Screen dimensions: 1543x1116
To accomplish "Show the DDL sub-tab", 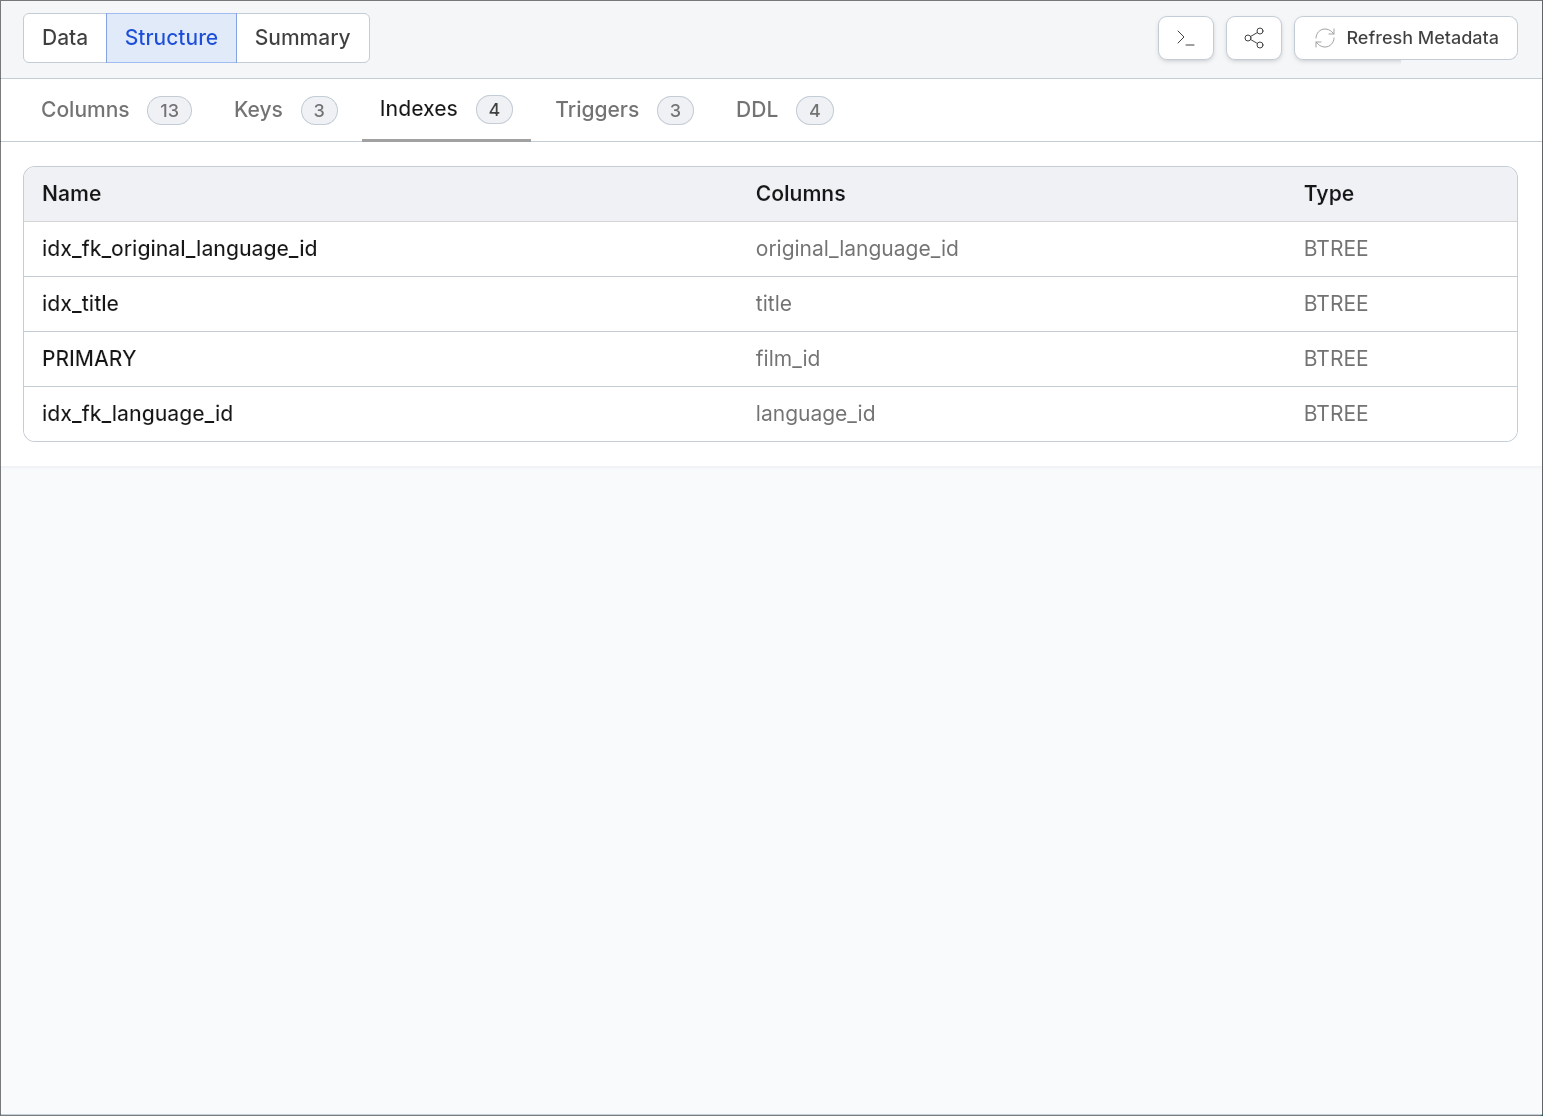I will point(784,110).
